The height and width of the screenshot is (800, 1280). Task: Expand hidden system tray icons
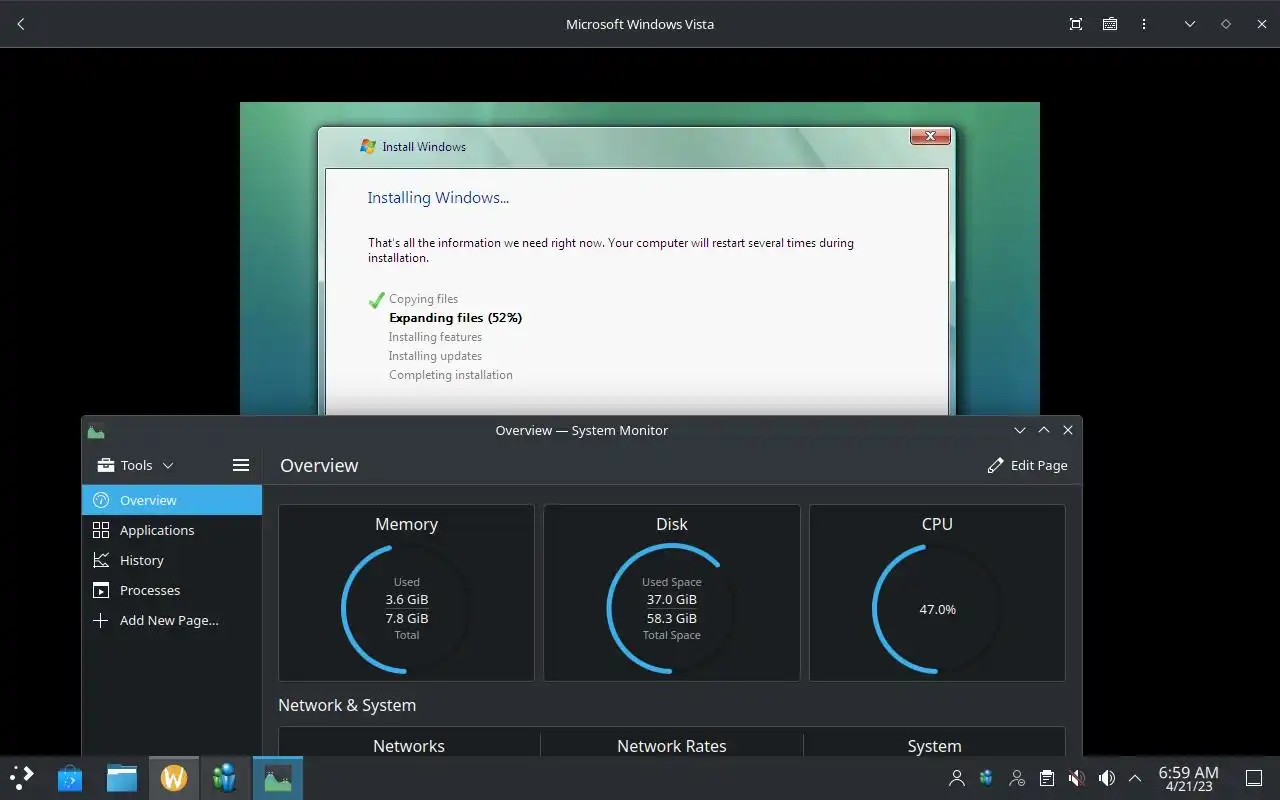pyautogui.click(x=1135, y=778)
